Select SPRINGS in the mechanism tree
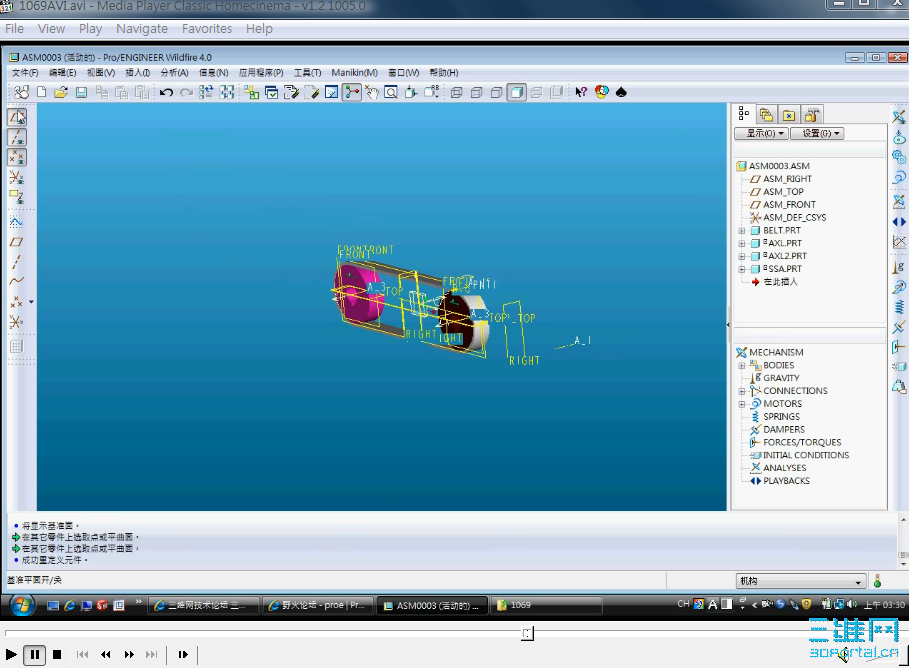The image size is (909, 668). 780,417
